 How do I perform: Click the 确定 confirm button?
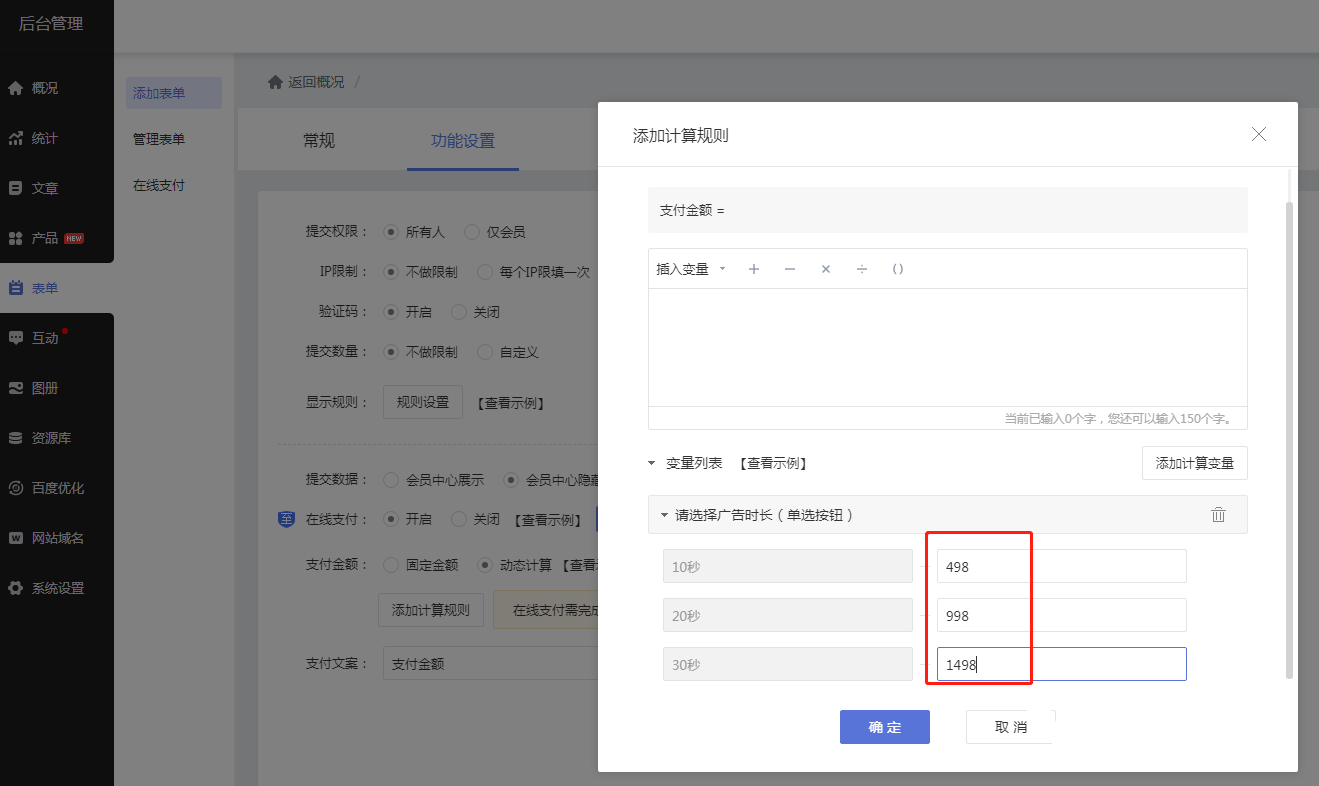[x=884, y=727]
